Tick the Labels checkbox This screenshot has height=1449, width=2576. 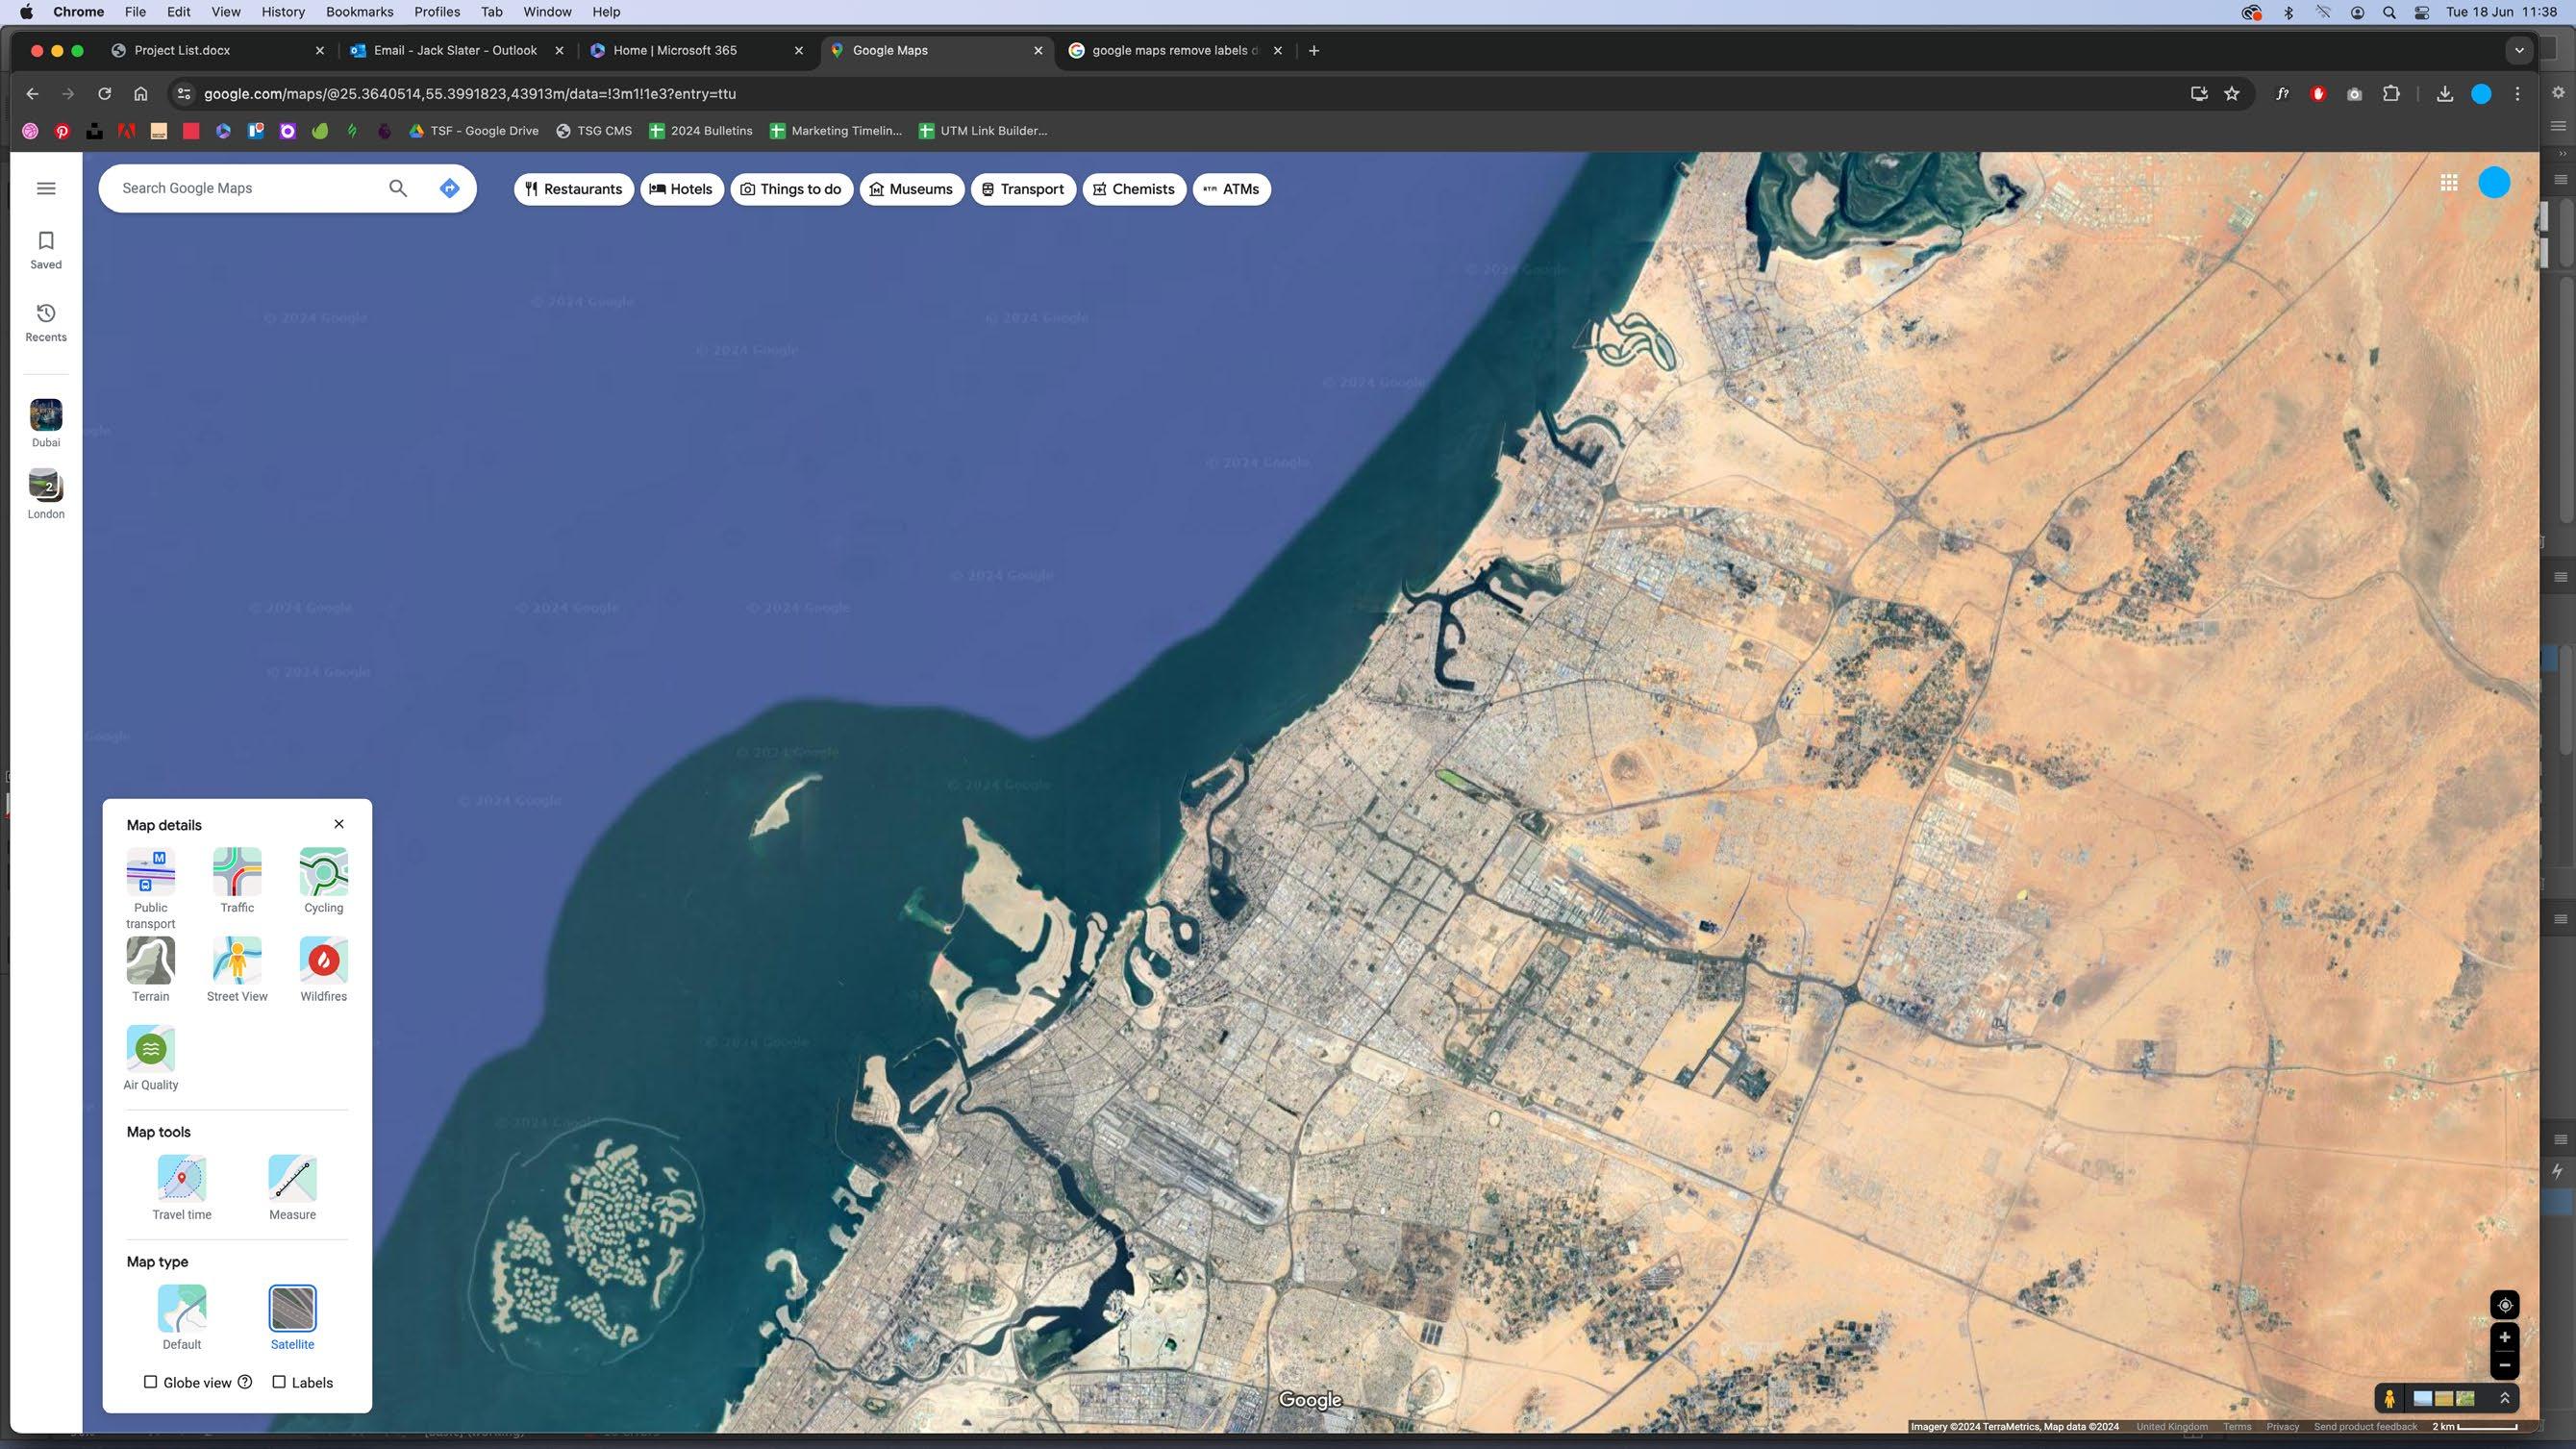point(280,1382)
